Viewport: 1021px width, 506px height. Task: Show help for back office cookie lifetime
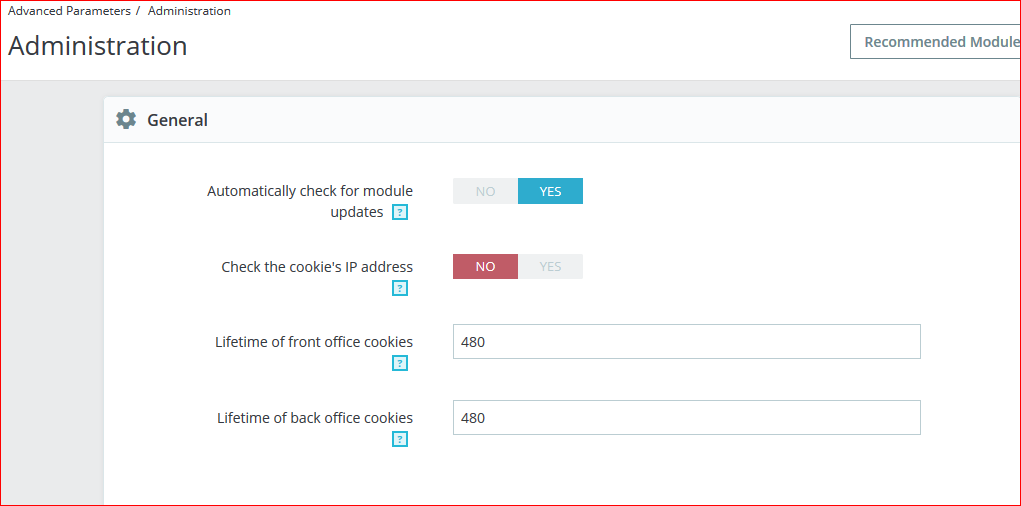tap(400, 439)
